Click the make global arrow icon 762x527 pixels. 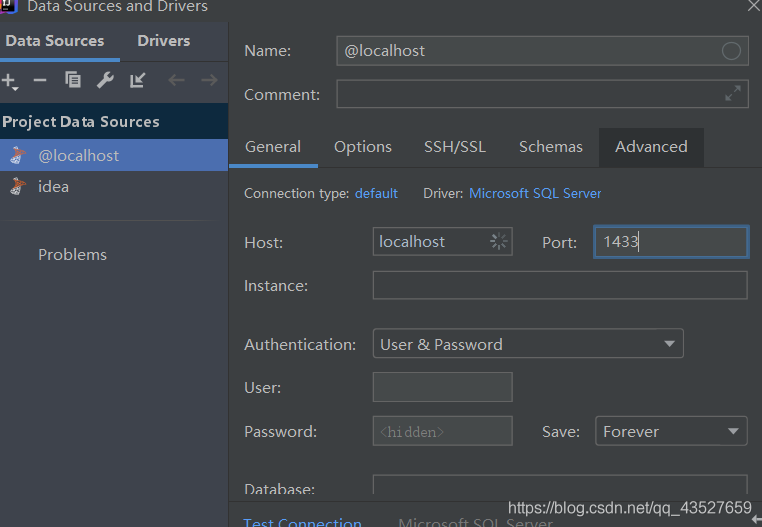(138, 80)
